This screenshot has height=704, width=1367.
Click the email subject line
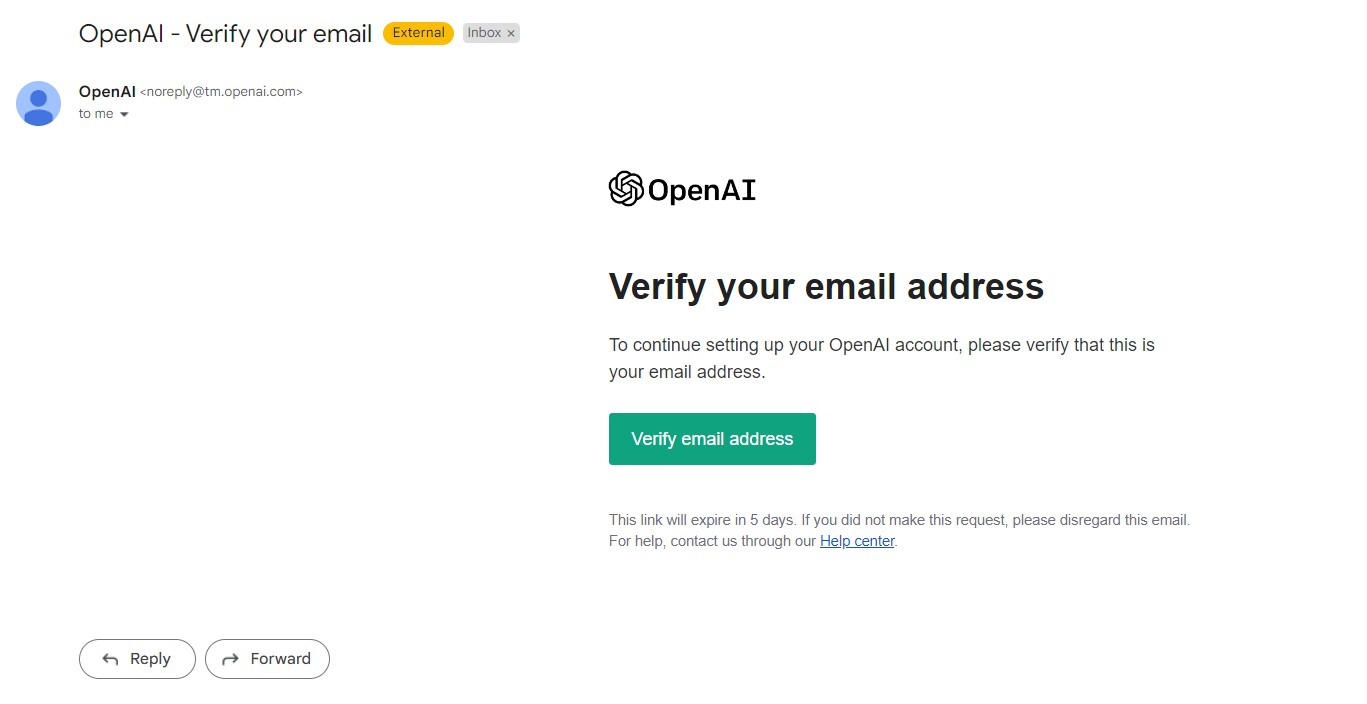coord(225,33)
